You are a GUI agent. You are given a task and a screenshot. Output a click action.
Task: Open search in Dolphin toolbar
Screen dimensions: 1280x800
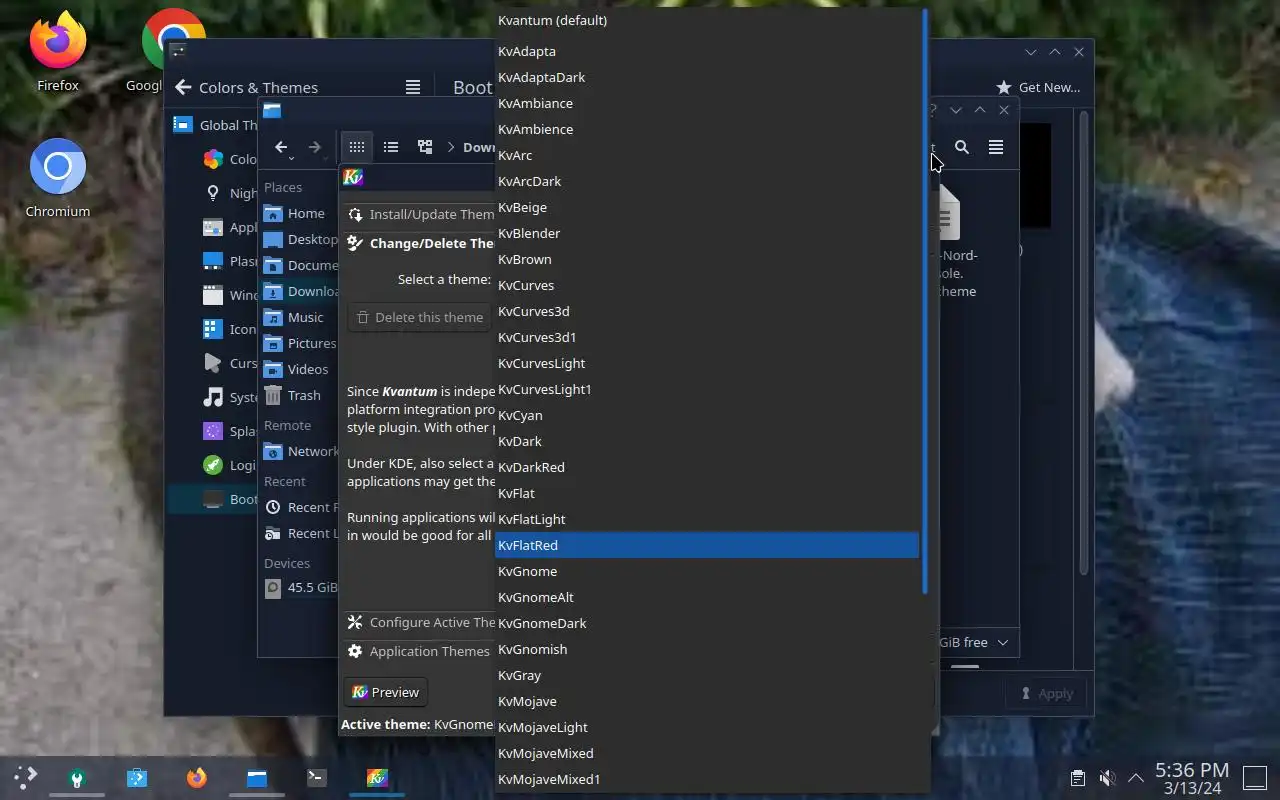(962, 147)
